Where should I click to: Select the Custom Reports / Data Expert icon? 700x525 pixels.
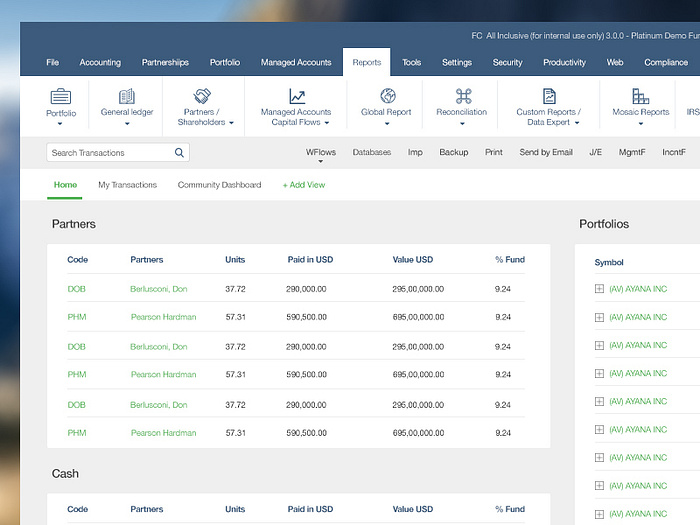pos(549,96)
